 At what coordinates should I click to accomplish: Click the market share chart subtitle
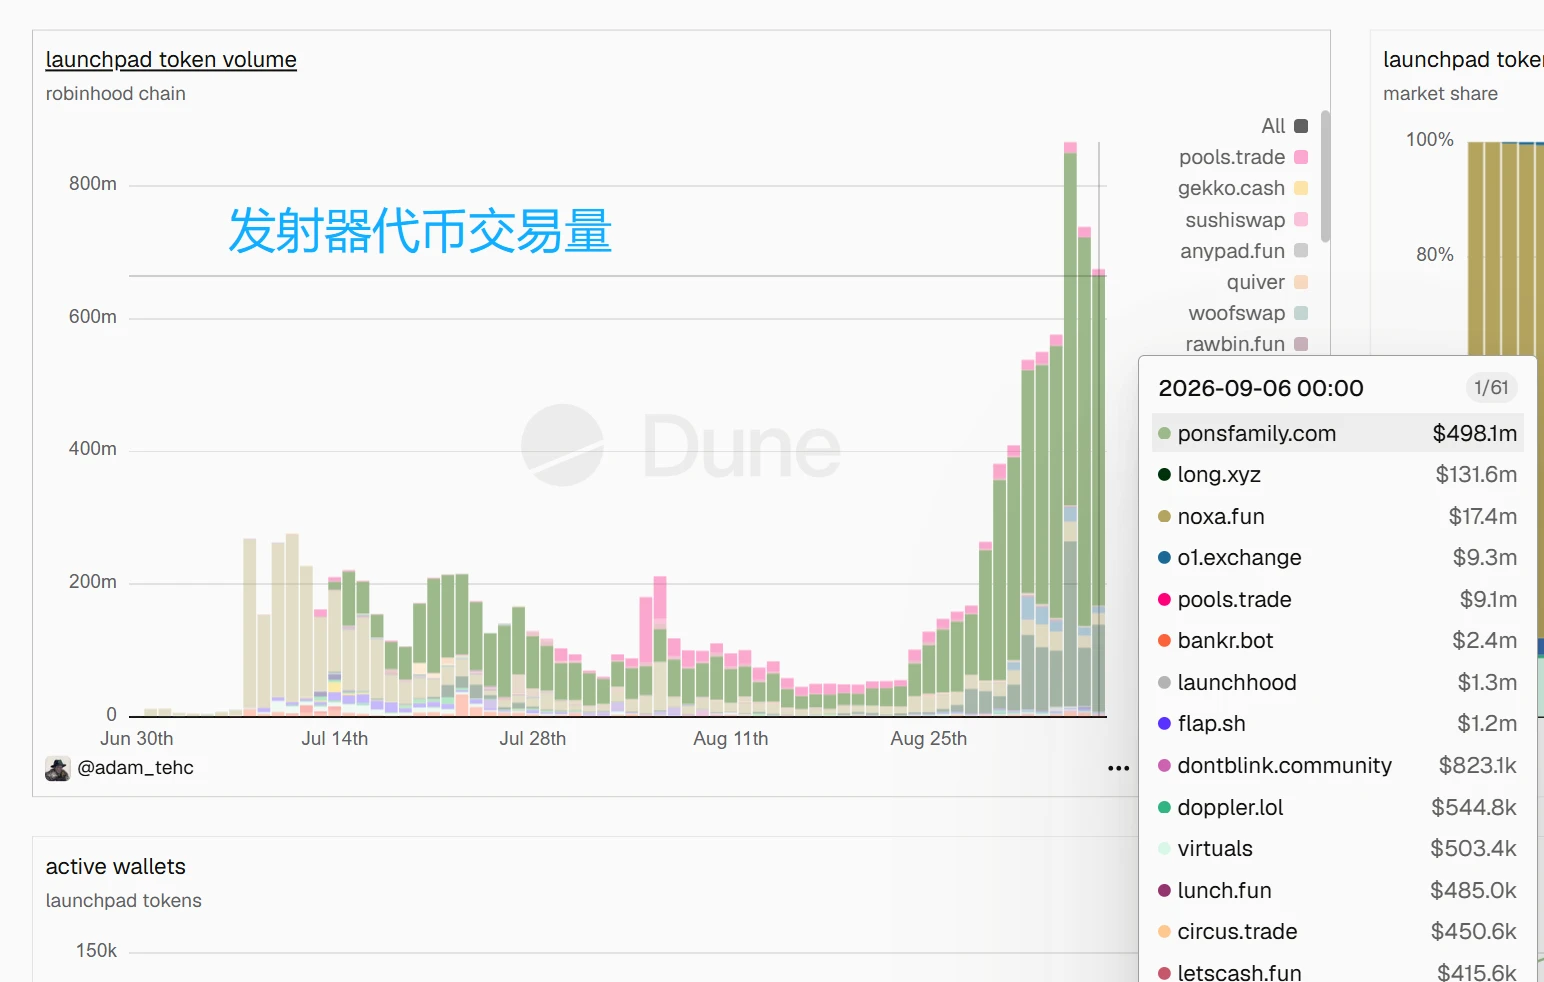1440,94
